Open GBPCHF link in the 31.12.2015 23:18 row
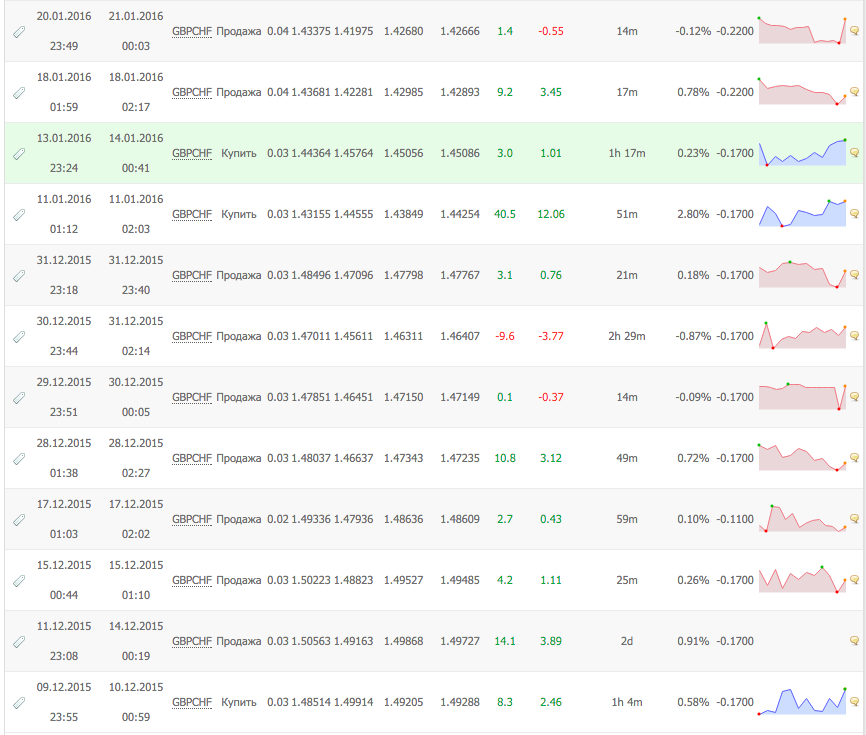Screen dimensions: 866x735 point(192,275)
